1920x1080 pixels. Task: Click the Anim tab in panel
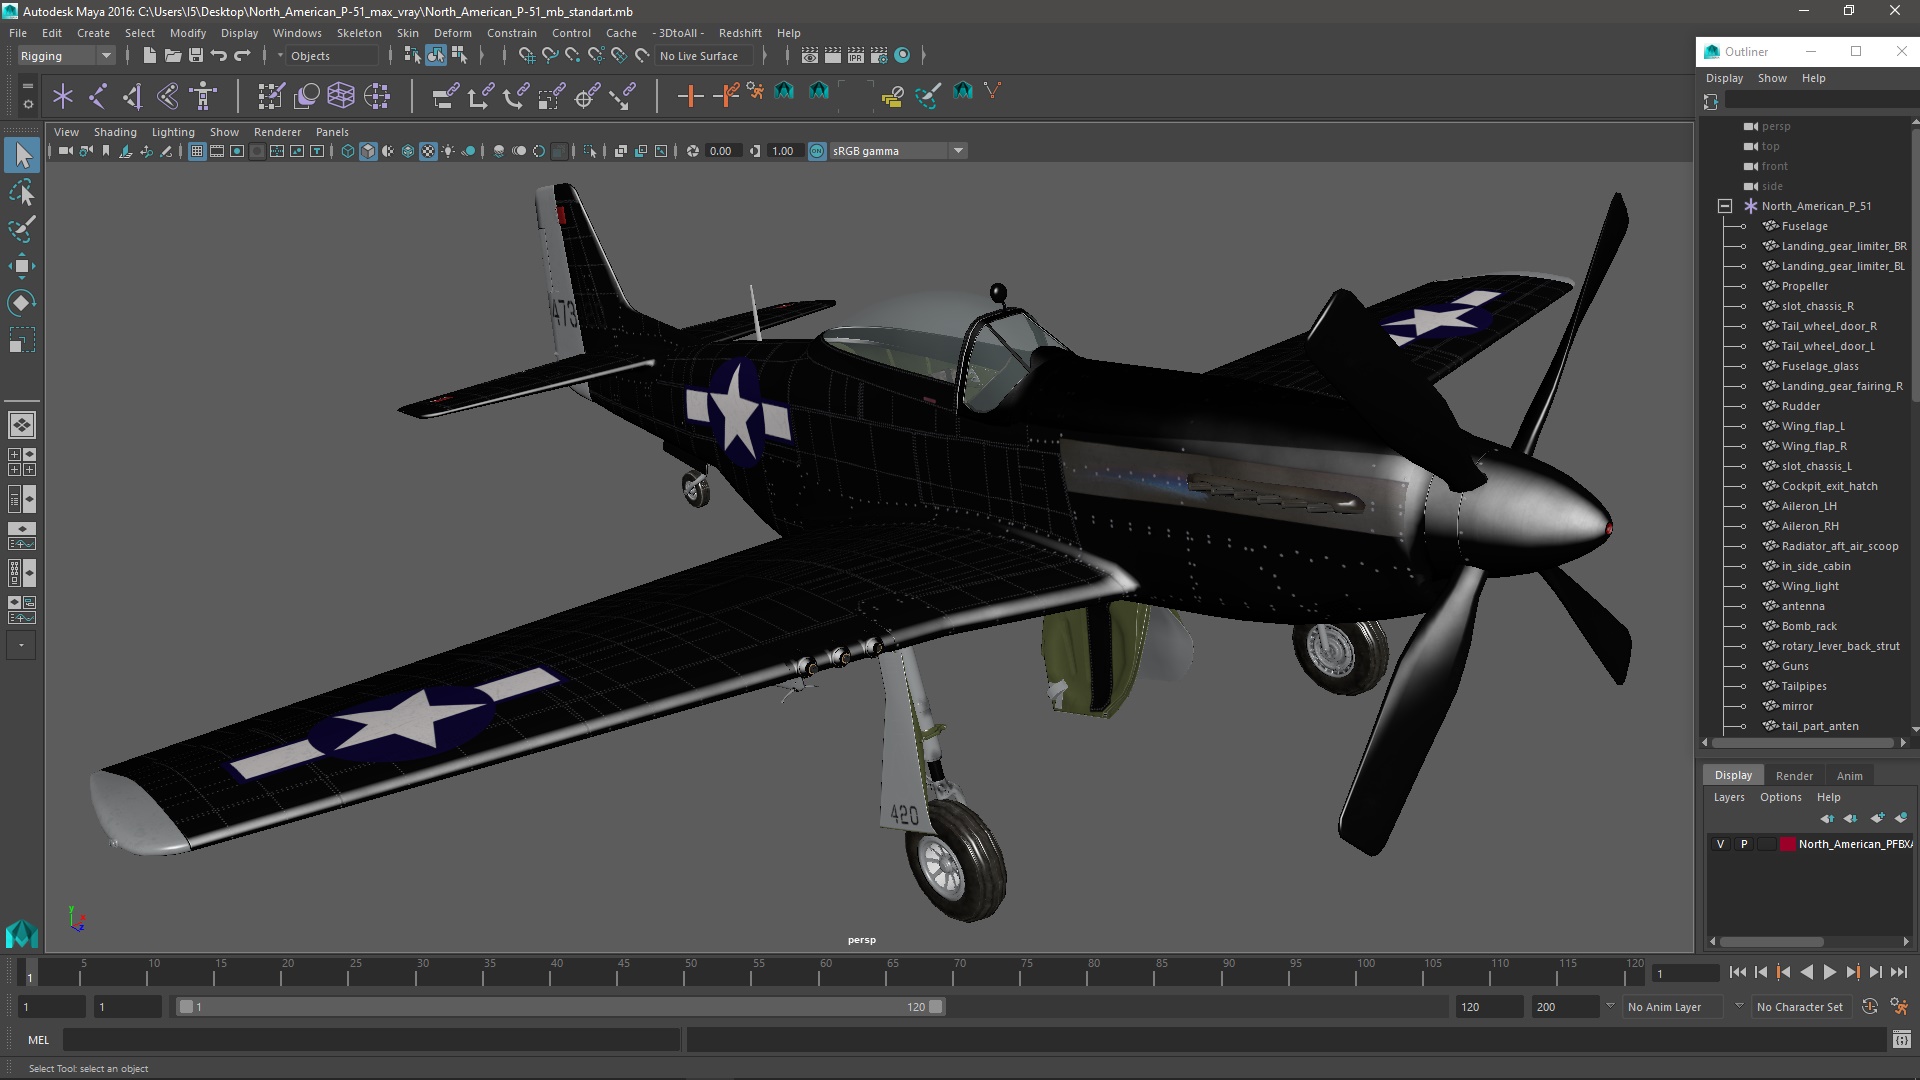1850,774
